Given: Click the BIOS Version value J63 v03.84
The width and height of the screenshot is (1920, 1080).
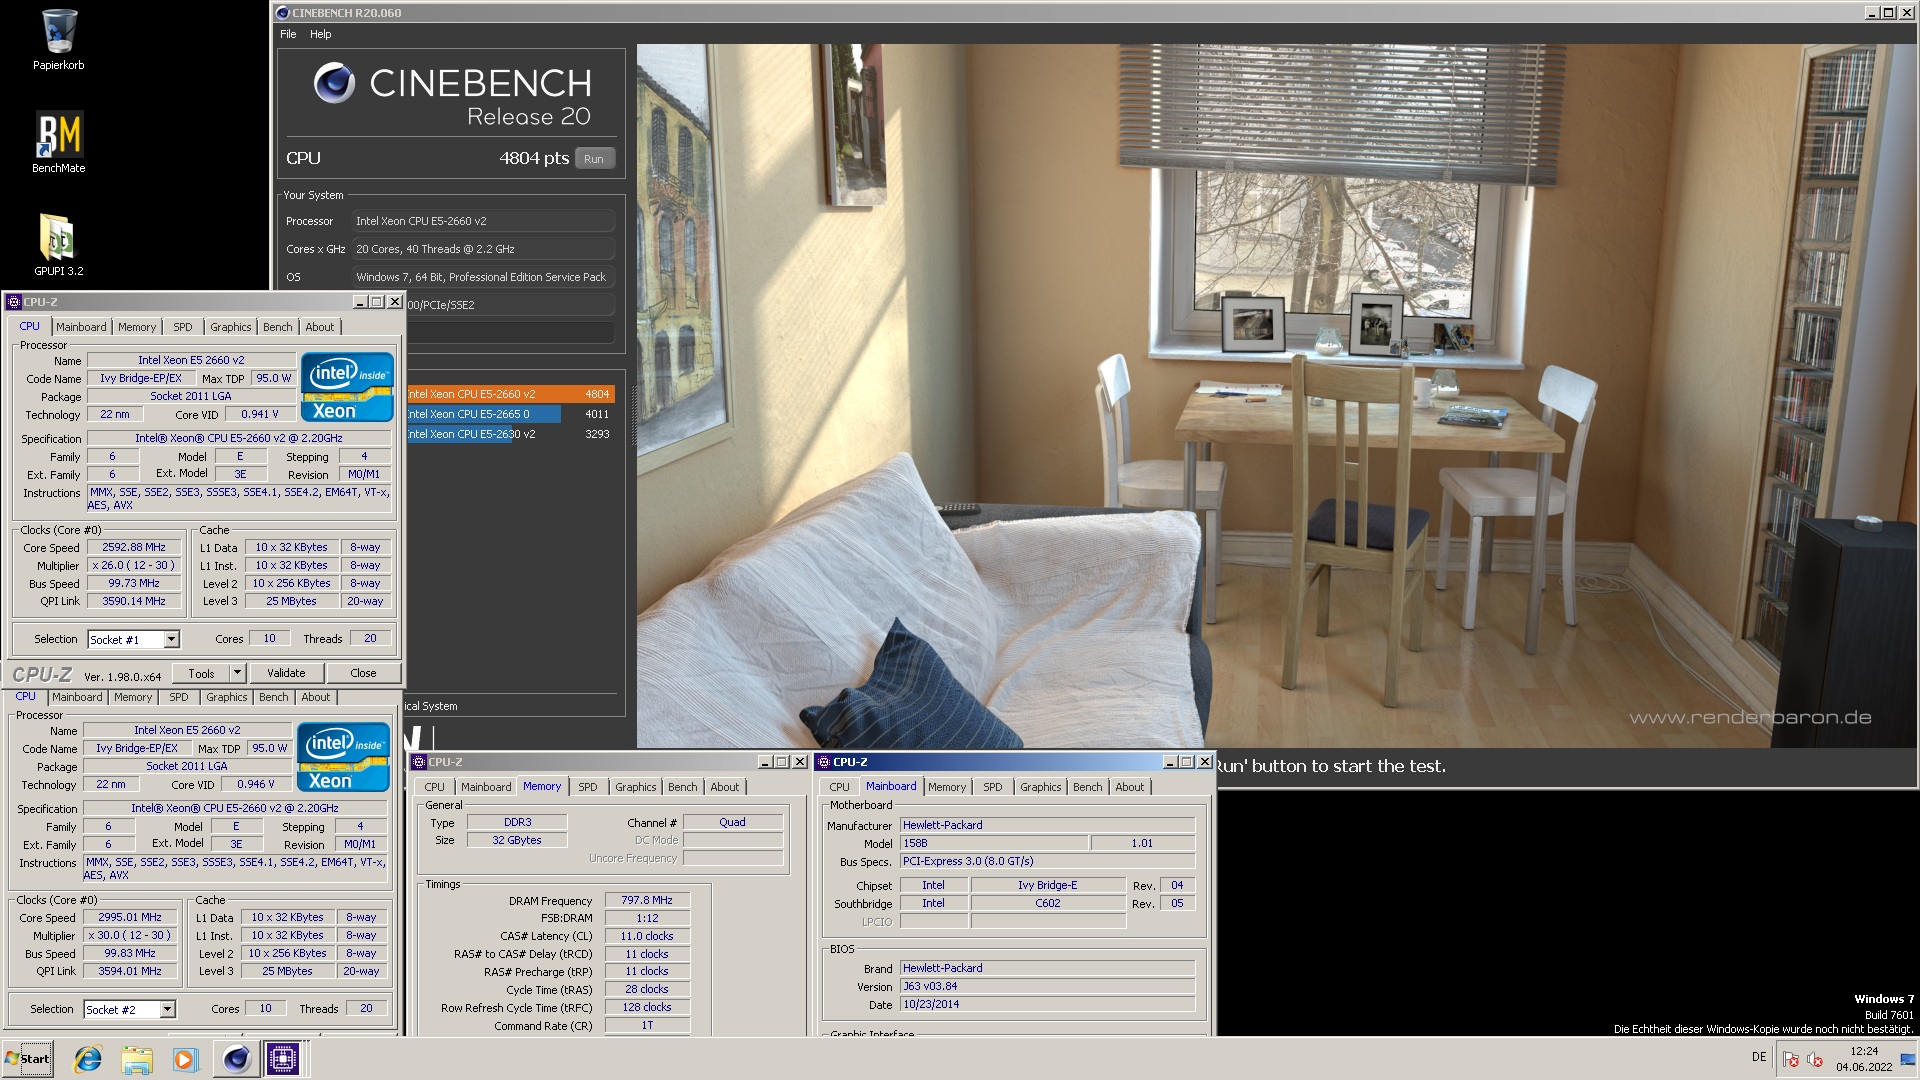Looking at the screenshot, I should point(1047,986).
